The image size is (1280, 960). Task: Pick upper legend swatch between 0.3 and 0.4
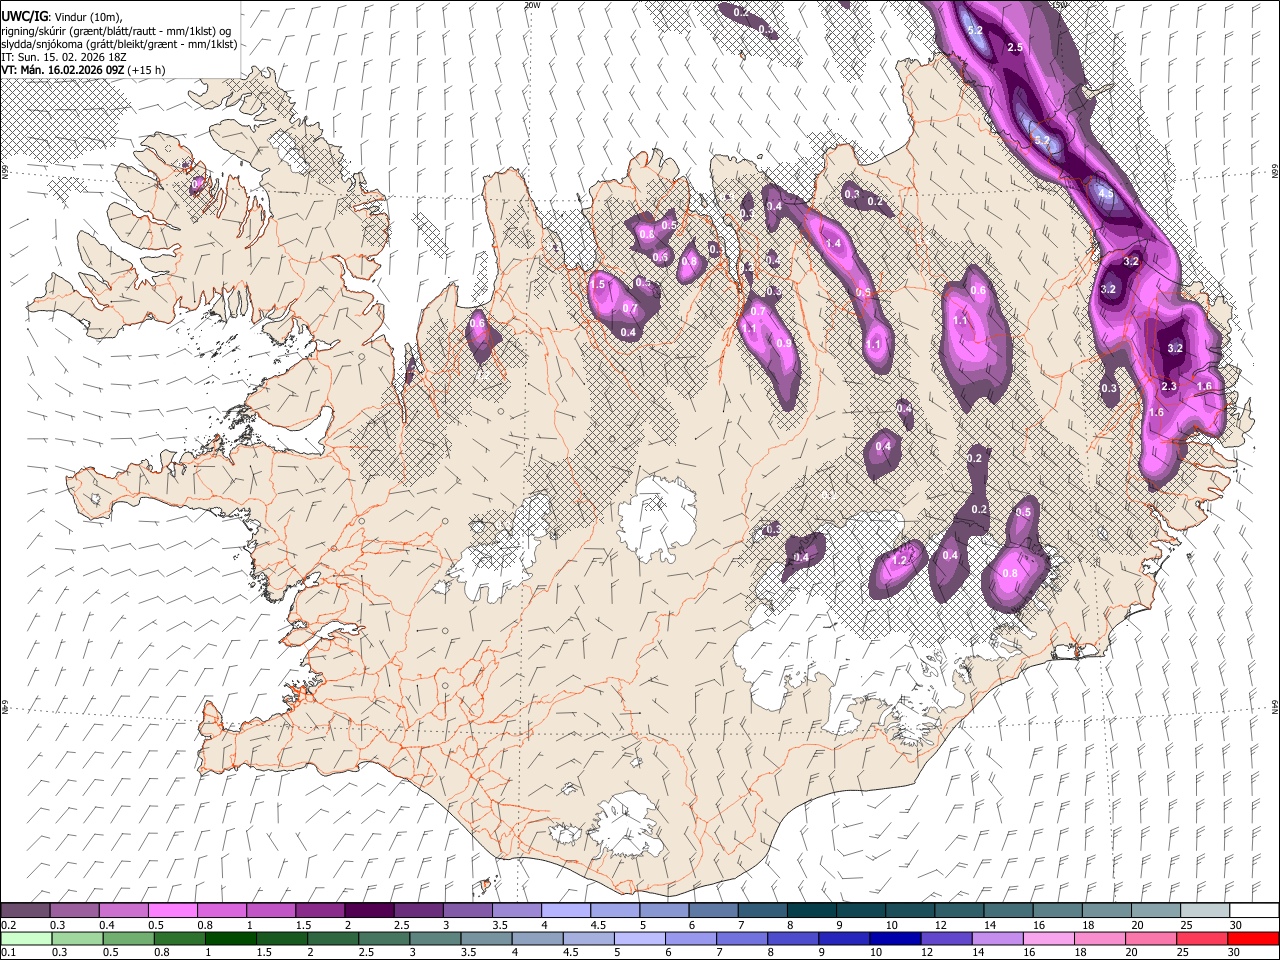(x=74, y=911)
